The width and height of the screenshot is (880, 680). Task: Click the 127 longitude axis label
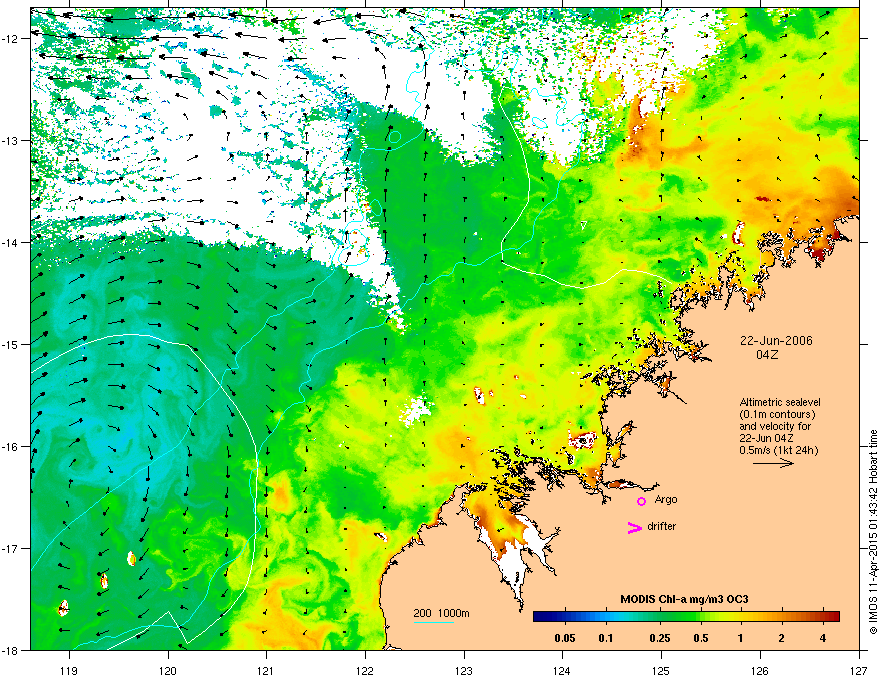click(x=859, y=670)
